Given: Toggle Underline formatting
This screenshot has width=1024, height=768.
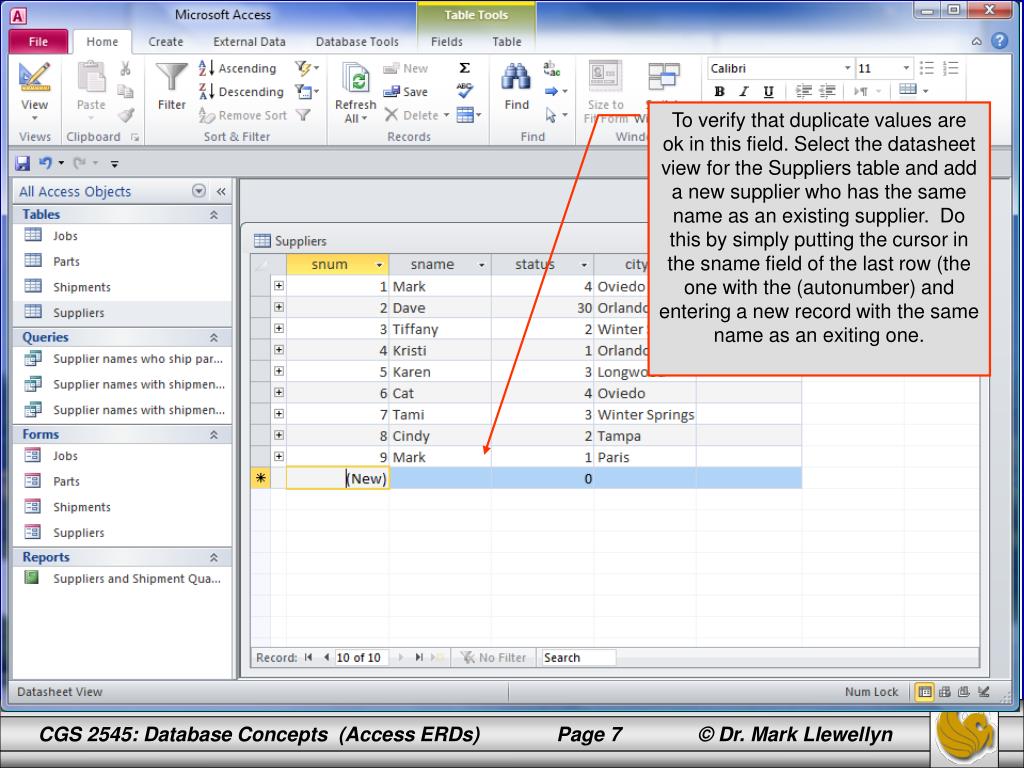Looking at the screenshot, I should [x=768, y=91].
